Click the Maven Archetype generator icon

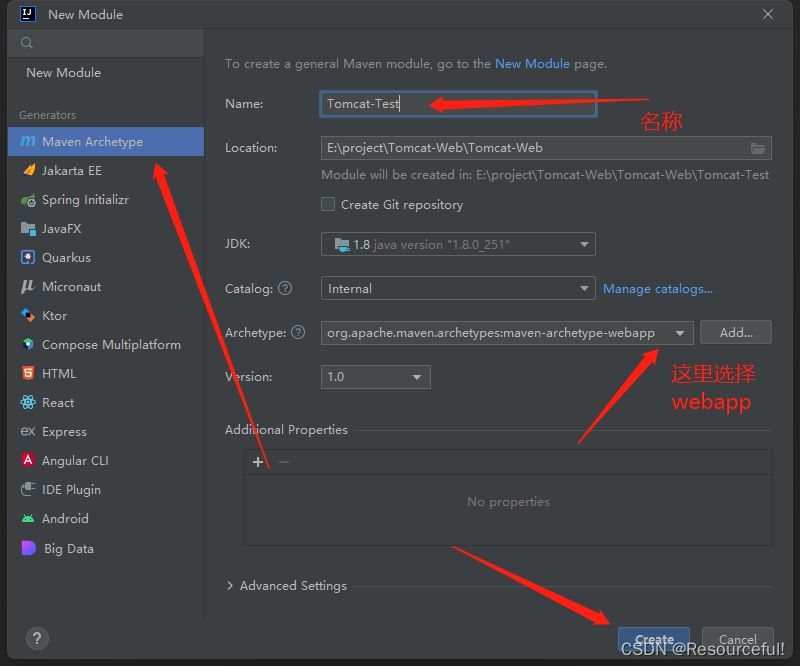click(28, 141)
